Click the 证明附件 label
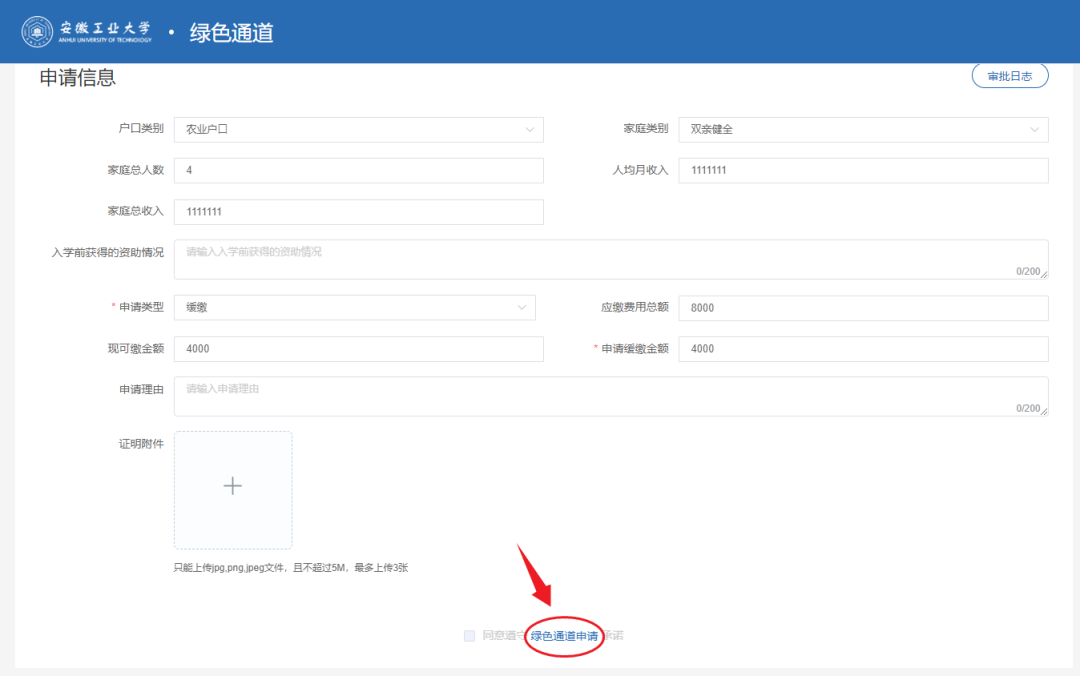This screenshot has width=1080, height=676. pos(141,444)
